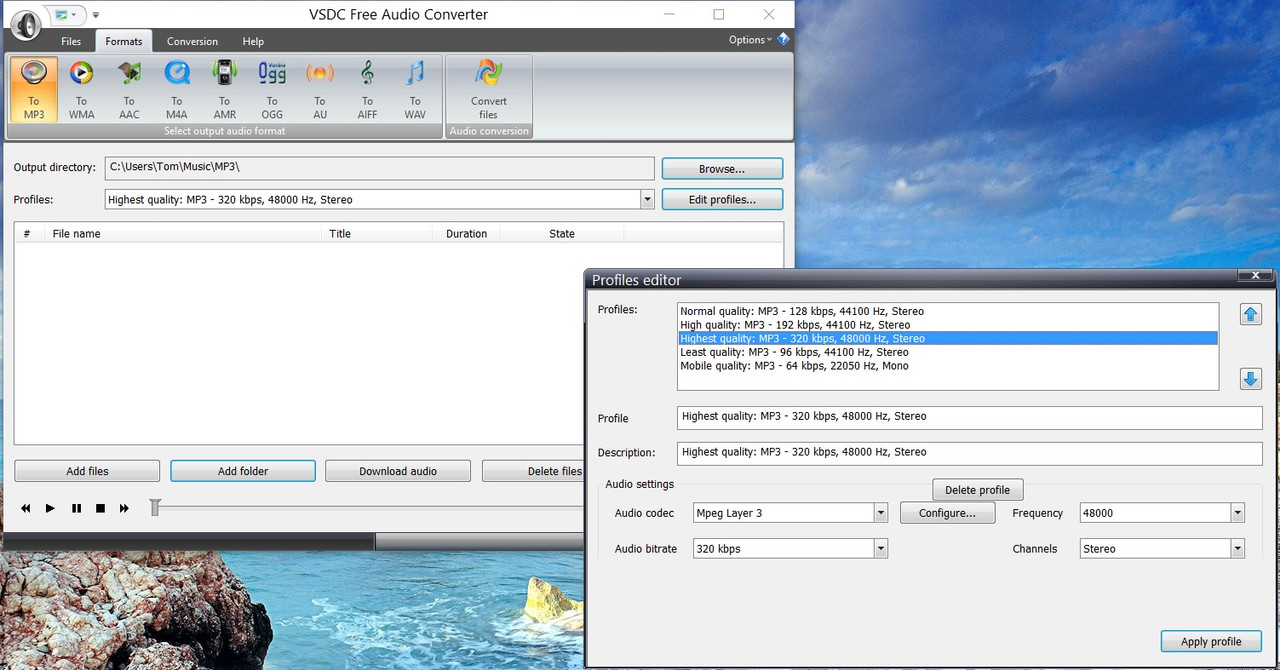Select the To M4A output format

pyautogui.click(x=177, y=89)
